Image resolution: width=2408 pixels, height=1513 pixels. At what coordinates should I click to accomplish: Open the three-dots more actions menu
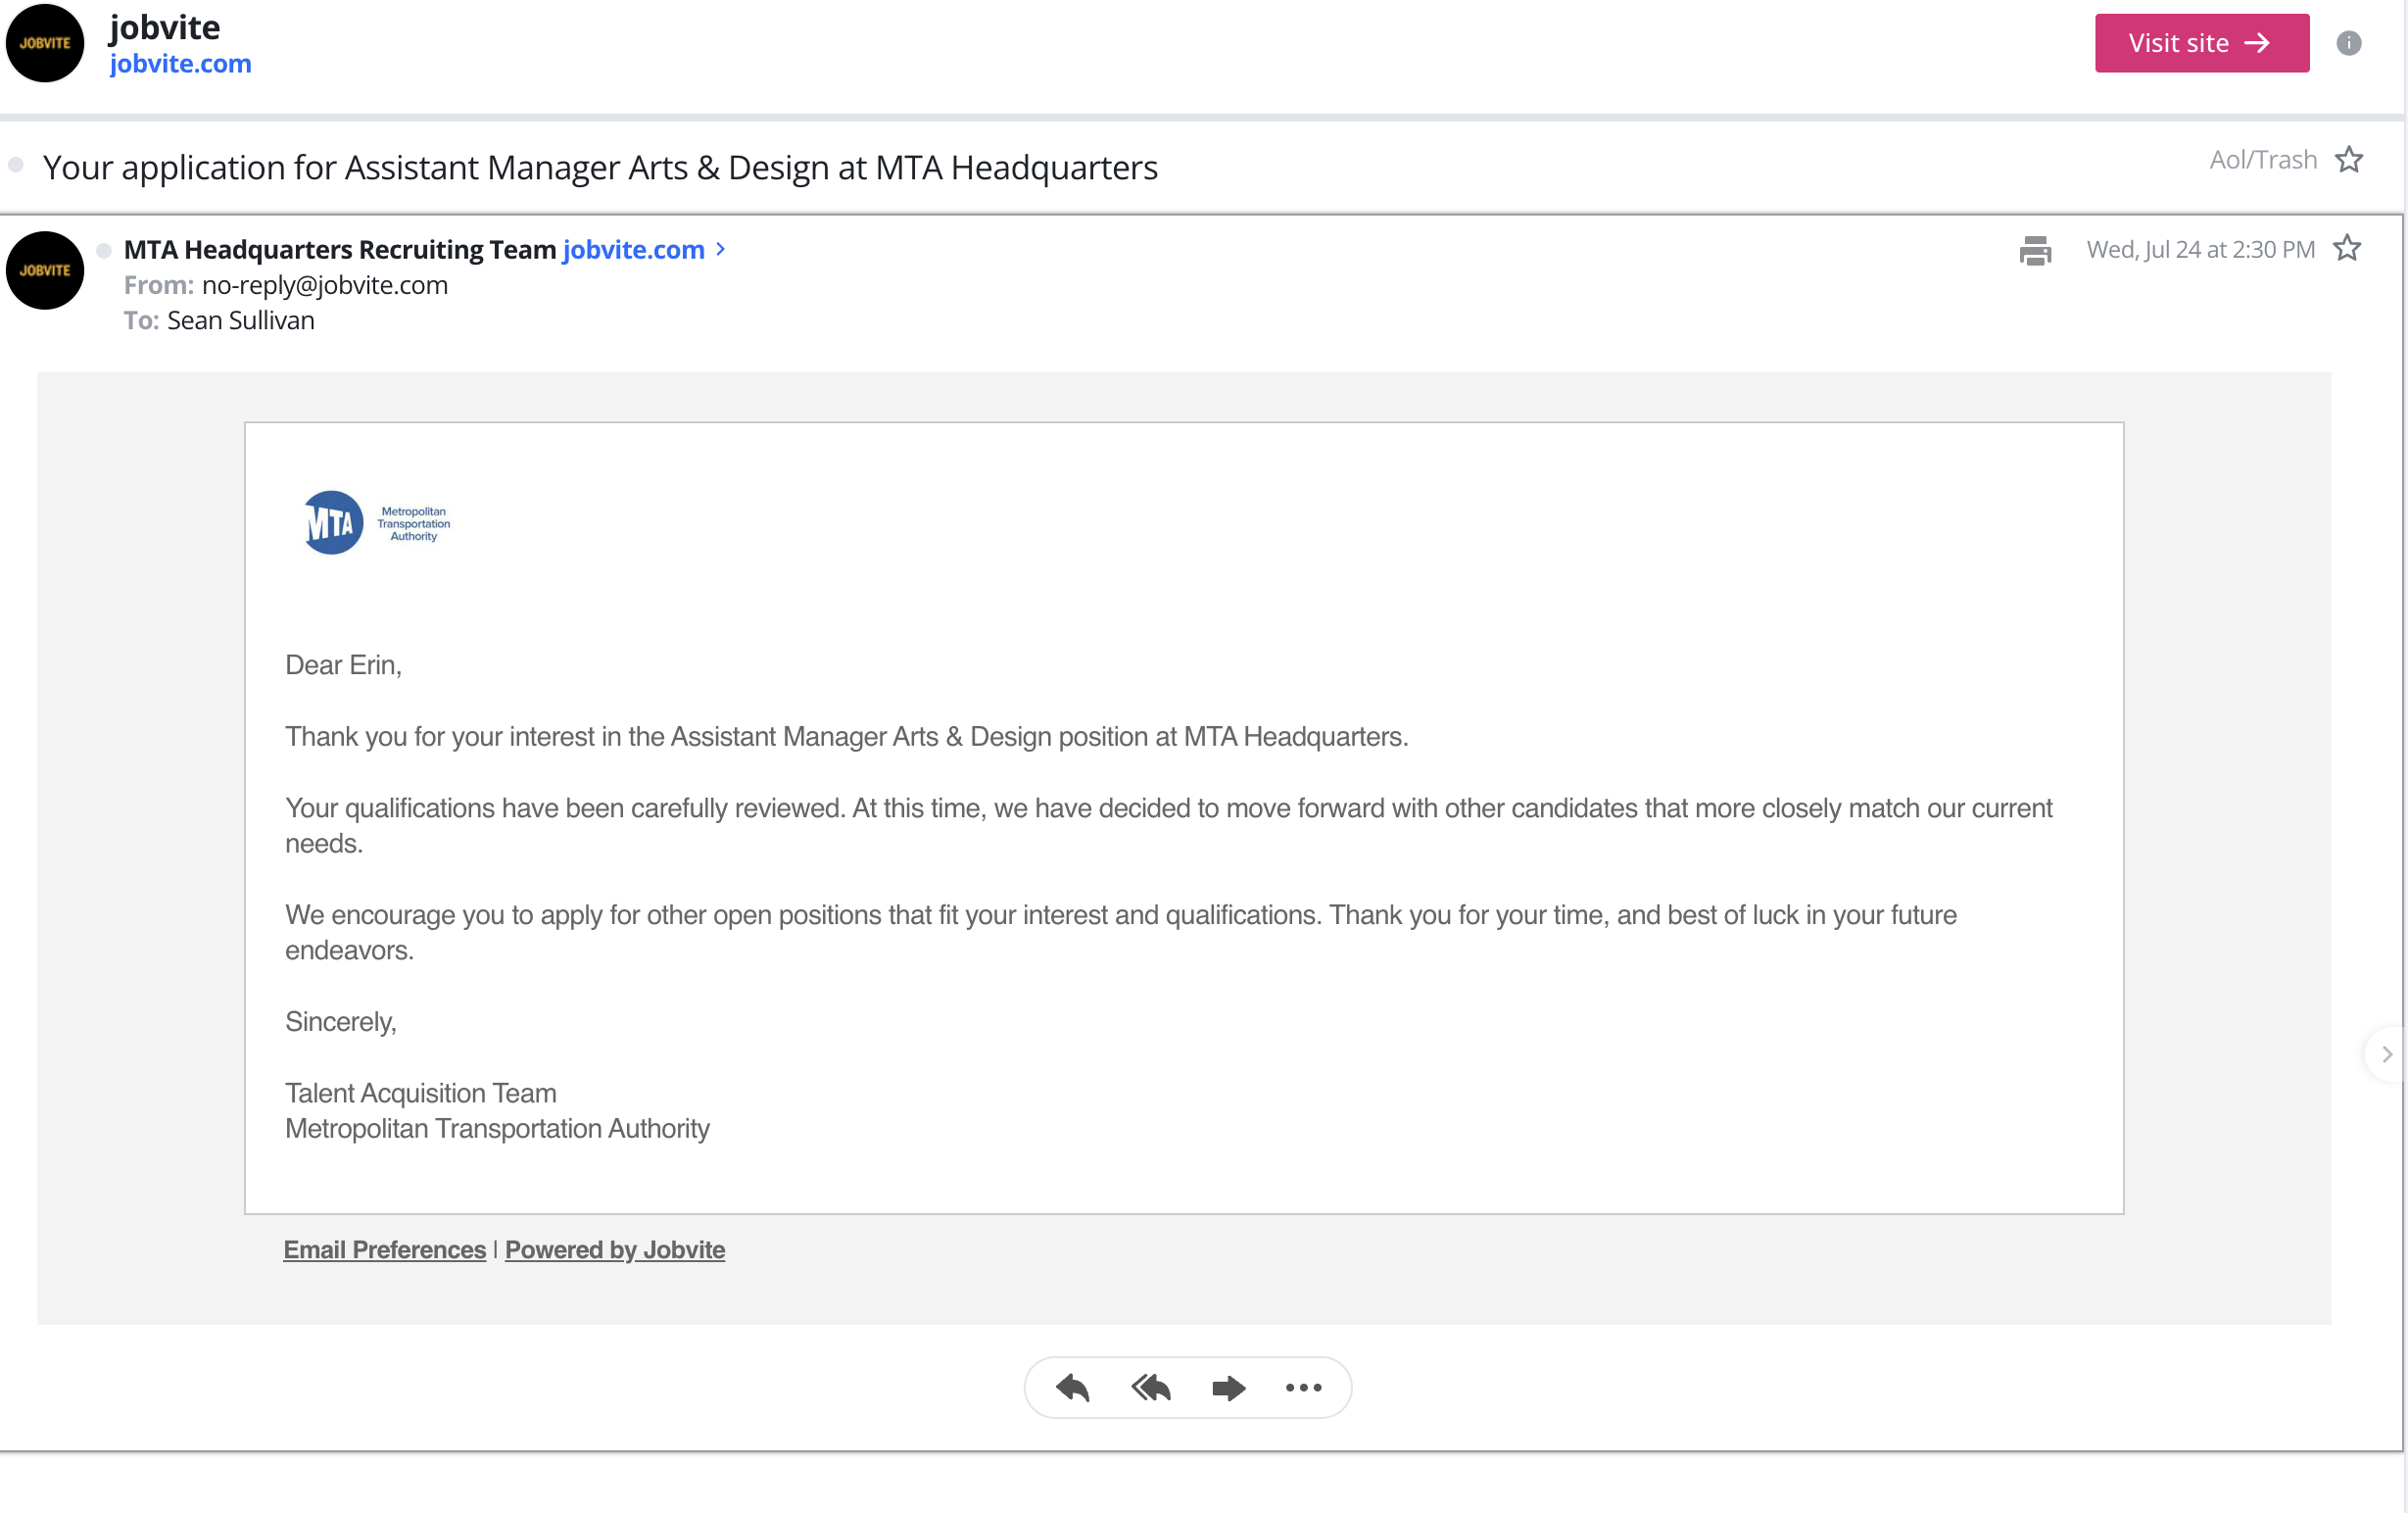[1303, 1387]
